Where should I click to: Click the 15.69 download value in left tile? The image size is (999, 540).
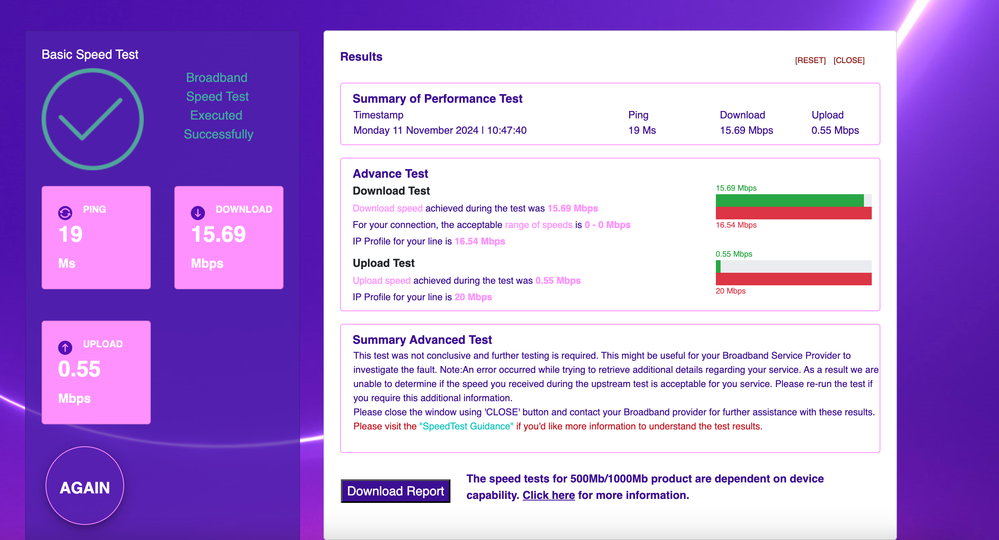click(218, 235)
